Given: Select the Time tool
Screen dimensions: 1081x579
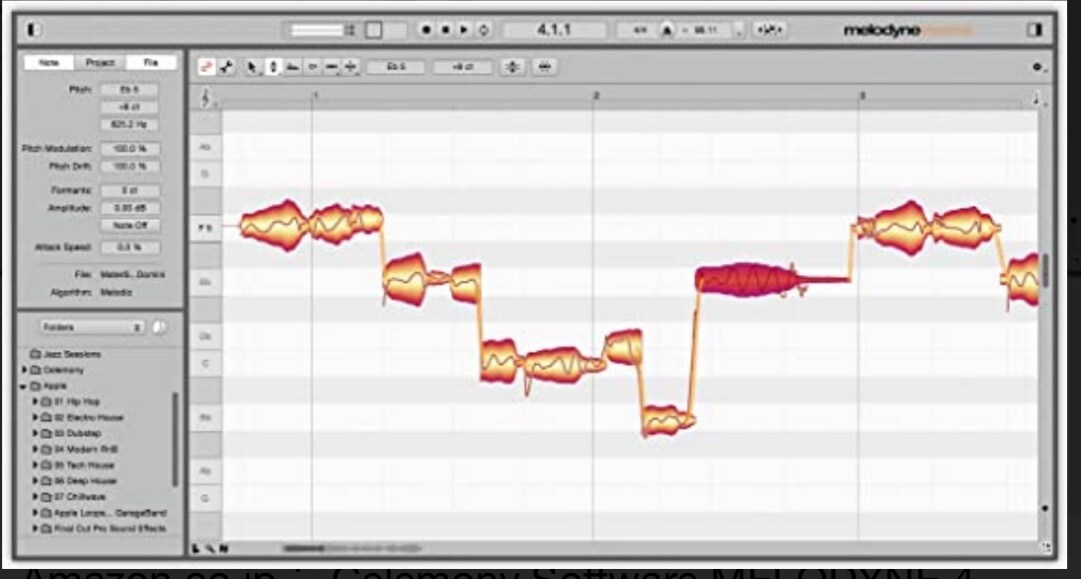Looking at the screenshot, I should pos(332,67).
